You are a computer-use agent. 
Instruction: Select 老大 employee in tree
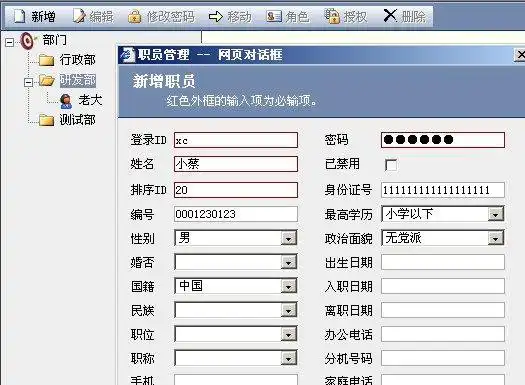90,100
